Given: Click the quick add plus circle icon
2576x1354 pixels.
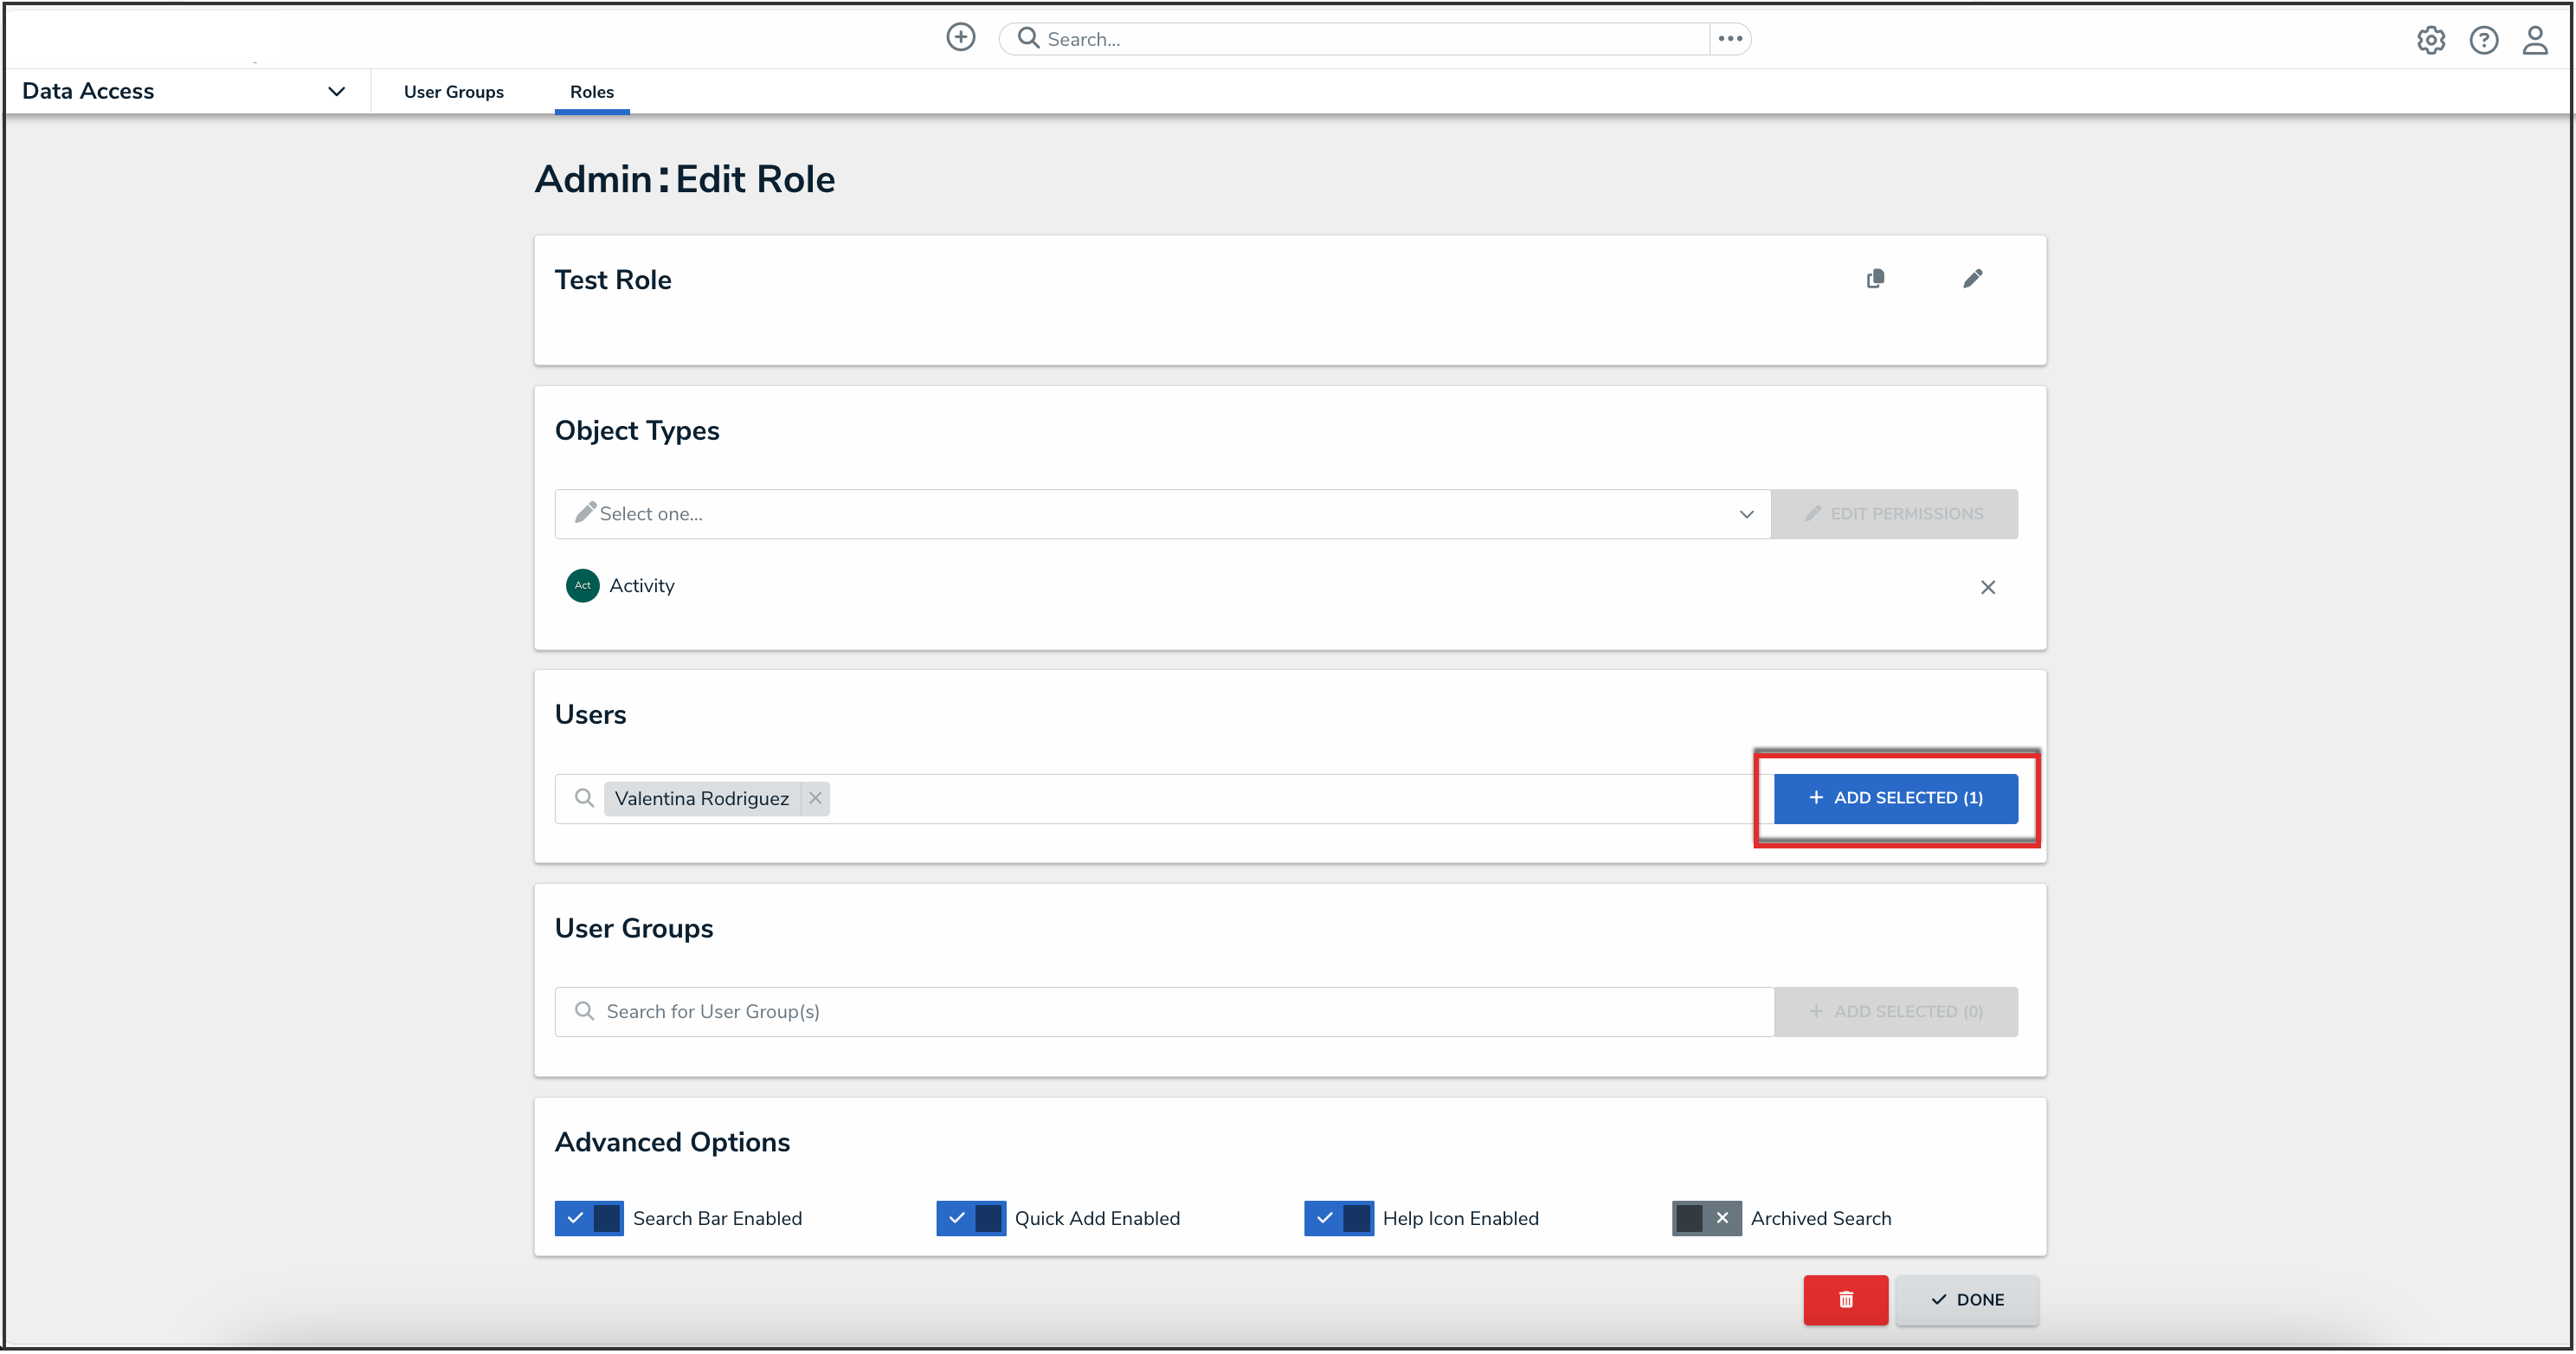Looking at the screenshot, I should (960, 38).
